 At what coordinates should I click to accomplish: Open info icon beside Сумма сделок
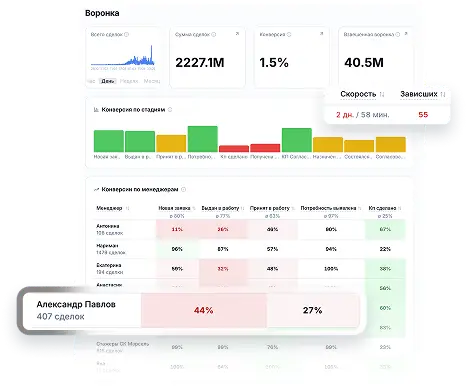click(214, 34)
